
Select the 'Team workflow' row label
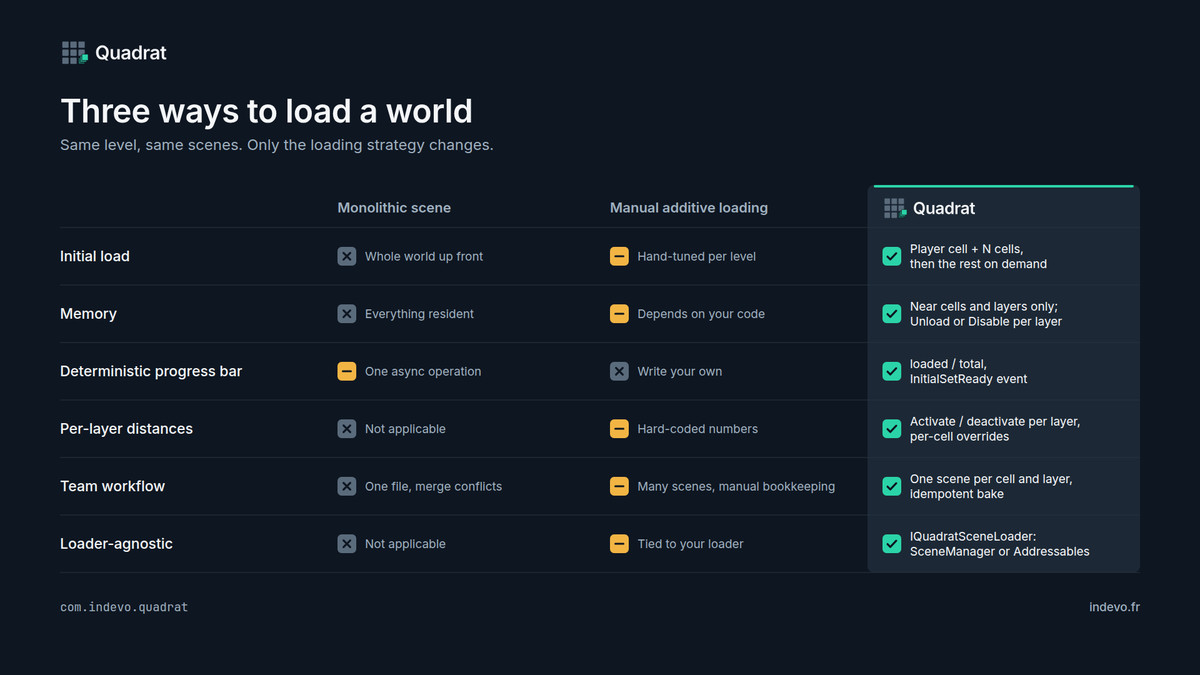(112, 486)
